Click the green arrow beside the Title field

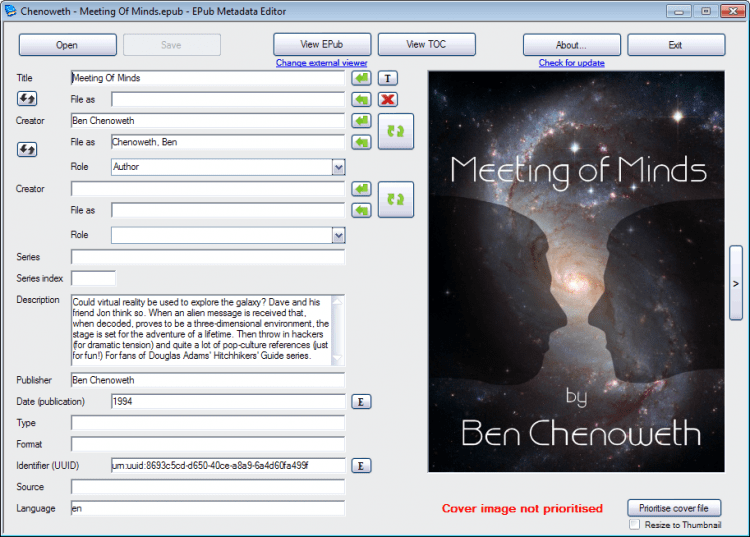tap(361, 78)
